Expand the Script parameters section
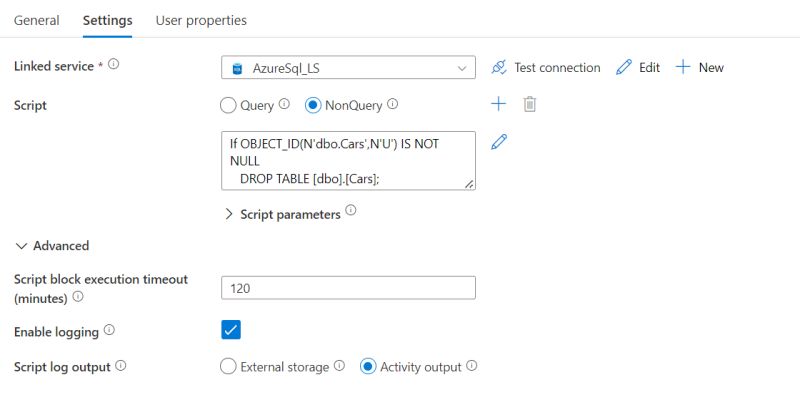The image size is (800, 407). point(229,214)
